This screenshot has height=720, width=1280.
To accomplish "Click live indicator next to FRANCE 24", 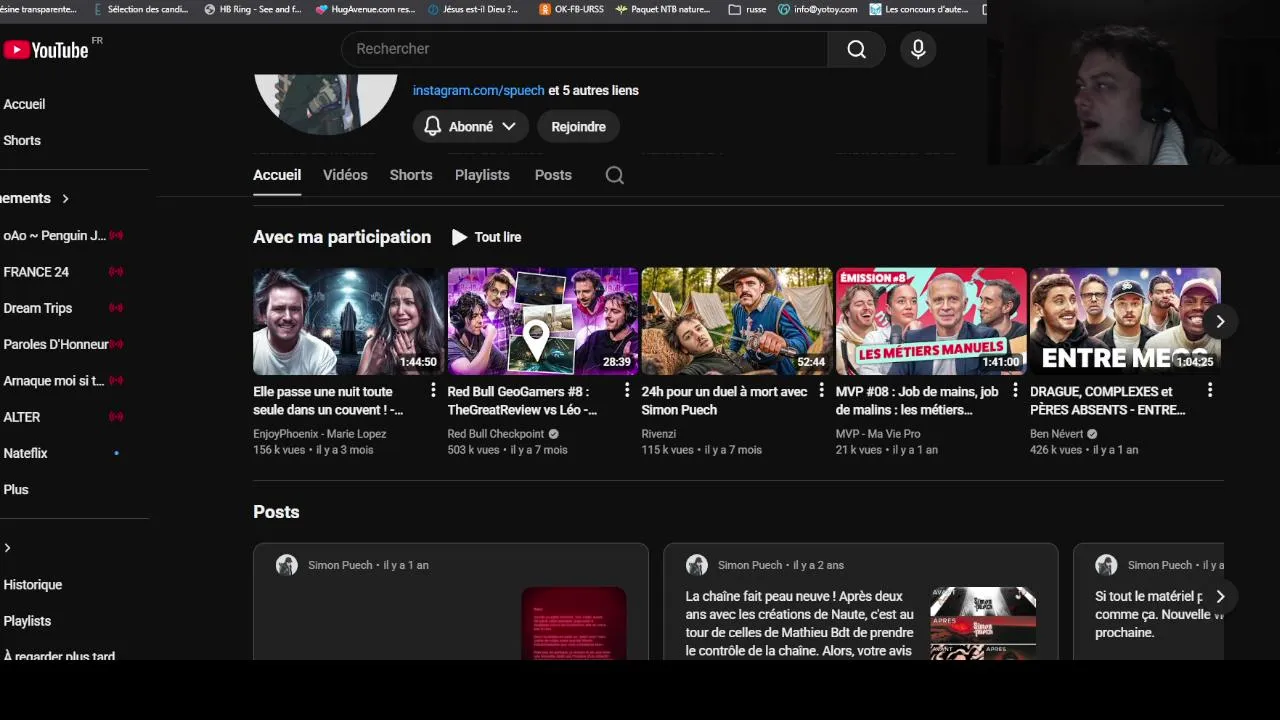I will pos(116,272).
